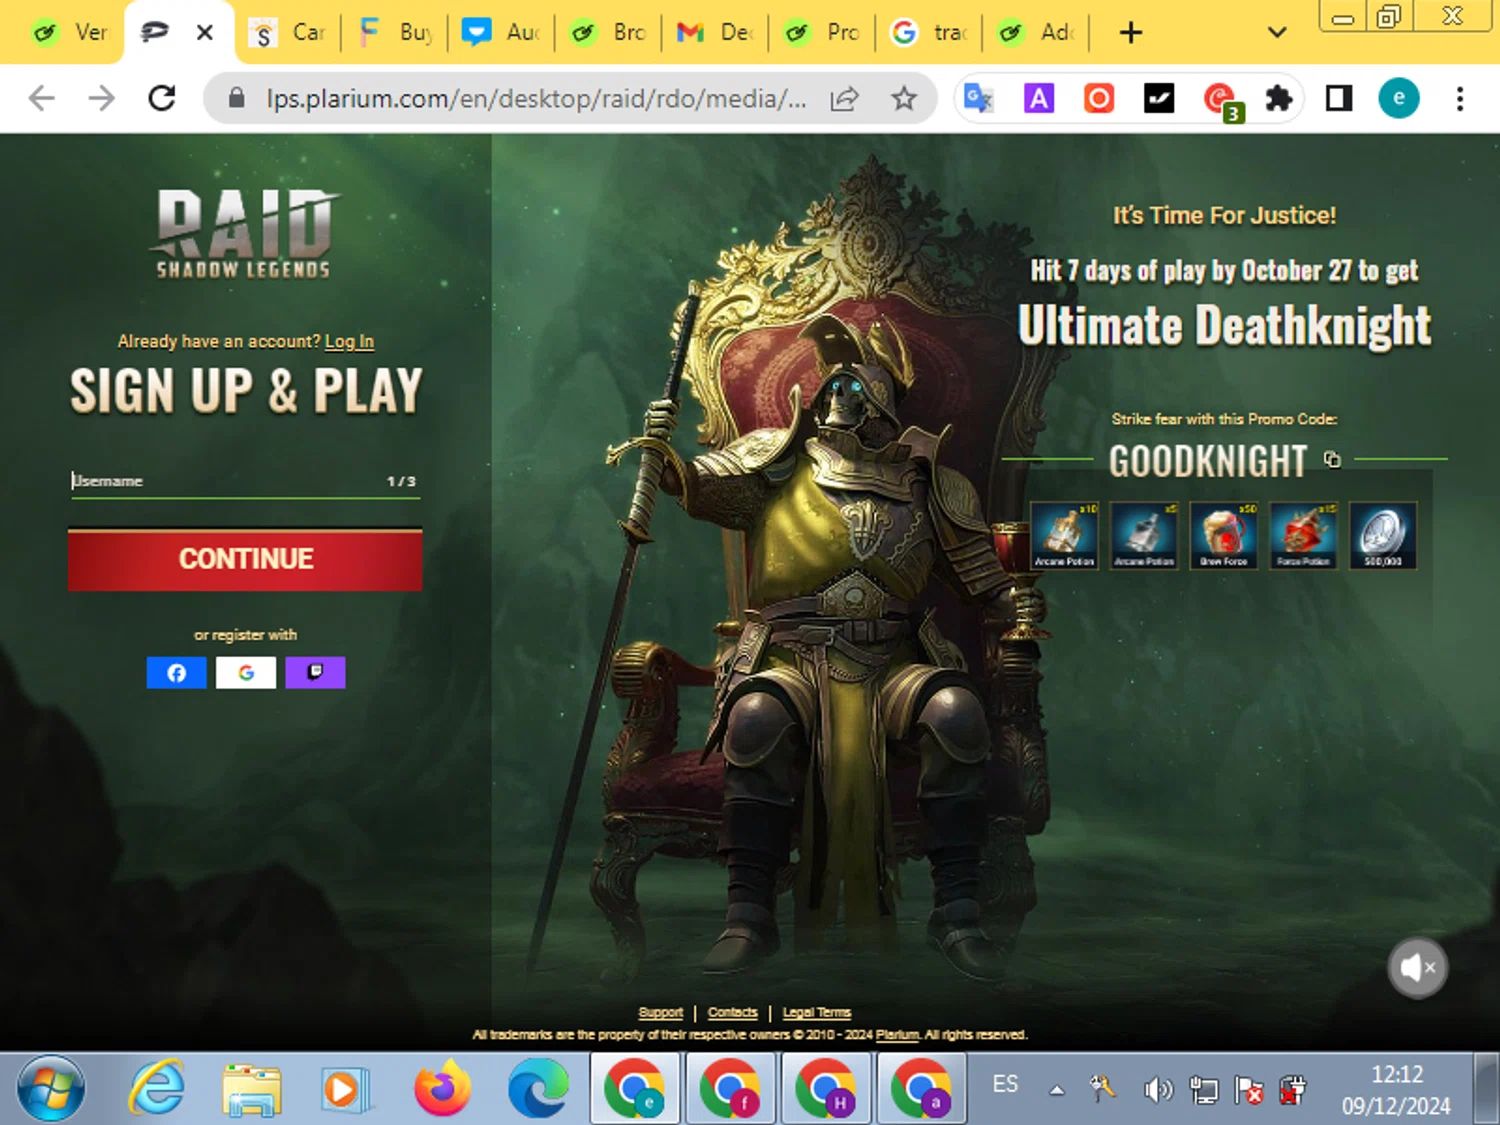
Task: Close the active Plarium tab
Action: pyautogui.click(x=205, y=33)
